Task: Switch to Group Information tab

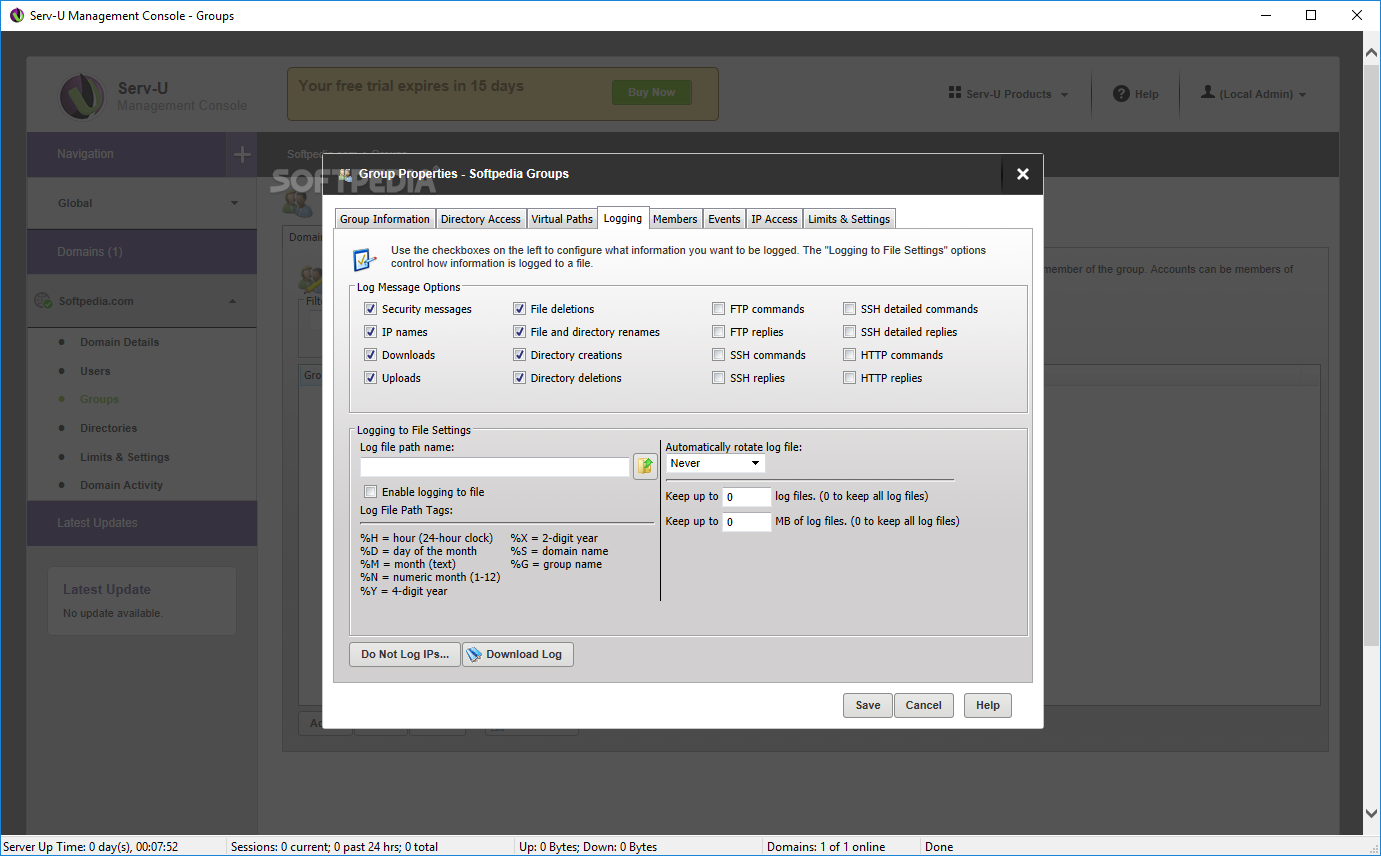Action: 385,219
